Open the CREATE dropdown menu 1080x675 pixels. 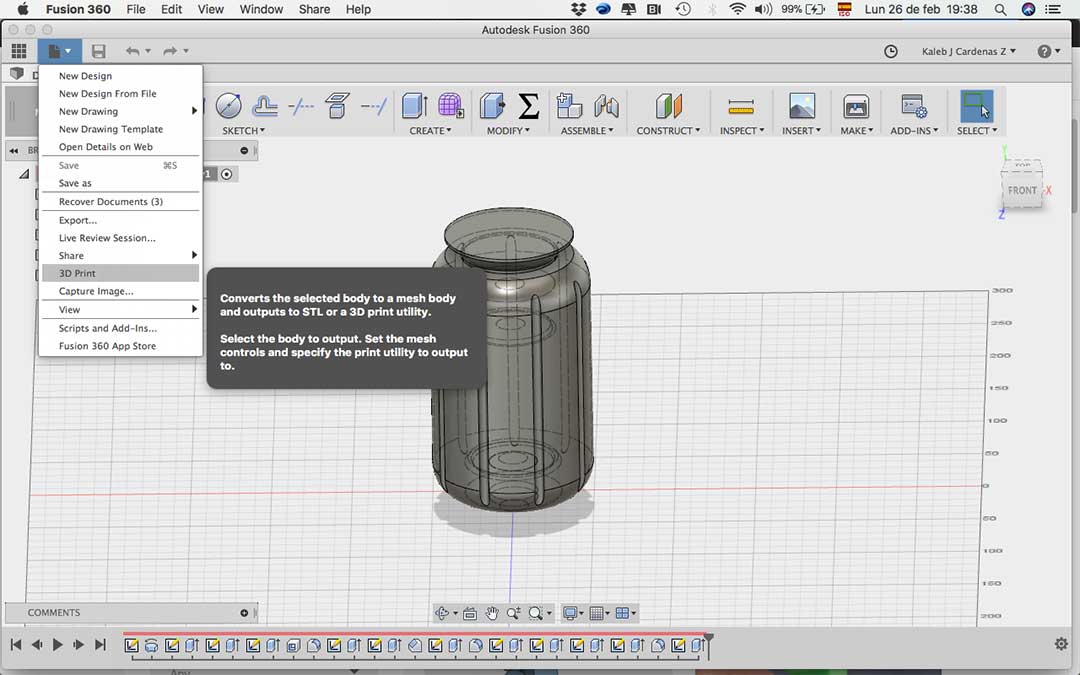[x=430, y=131]
